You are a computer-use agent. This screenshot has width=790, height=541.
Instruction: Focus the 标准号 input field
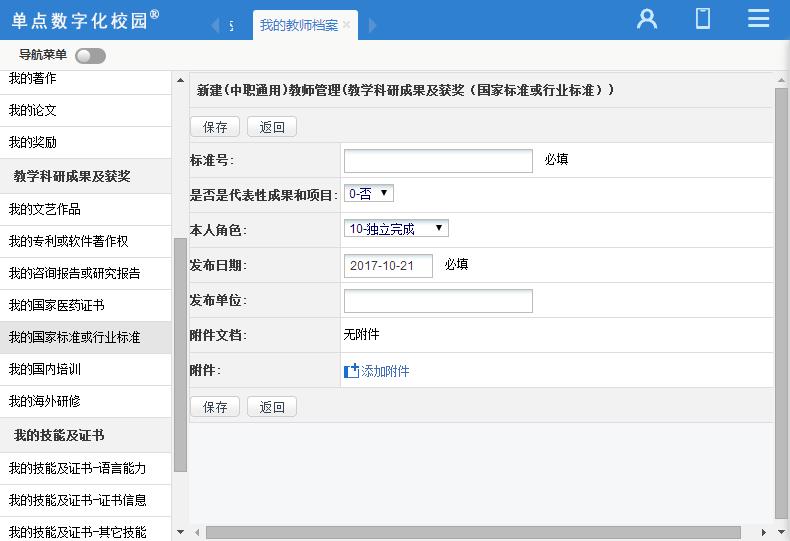(438, 161)
